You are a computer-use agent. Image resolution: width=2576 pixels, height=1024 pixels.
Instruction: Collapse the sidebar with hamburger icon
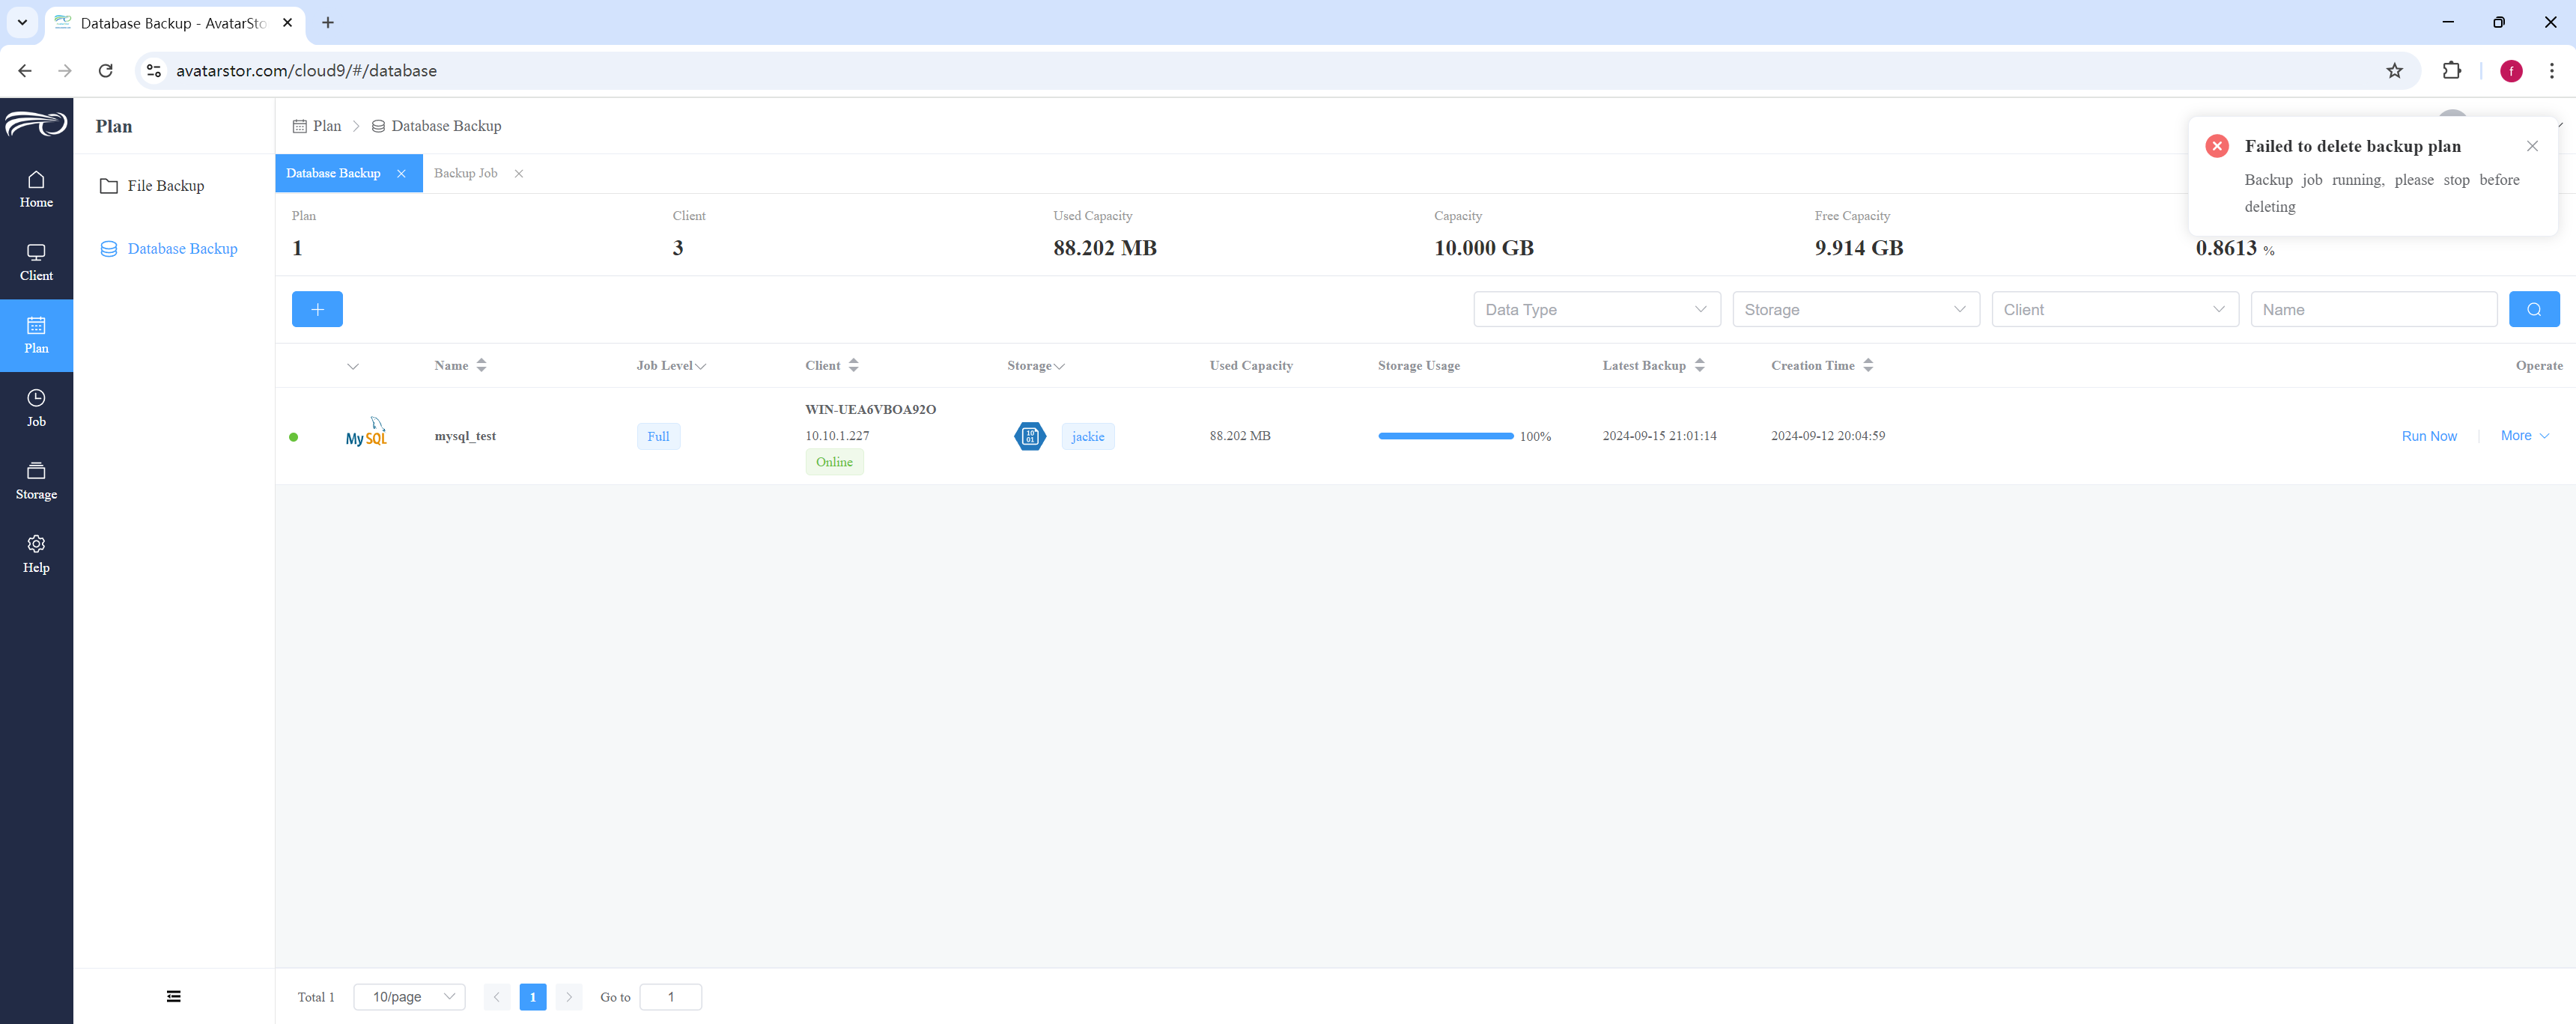tap(174, 996)
